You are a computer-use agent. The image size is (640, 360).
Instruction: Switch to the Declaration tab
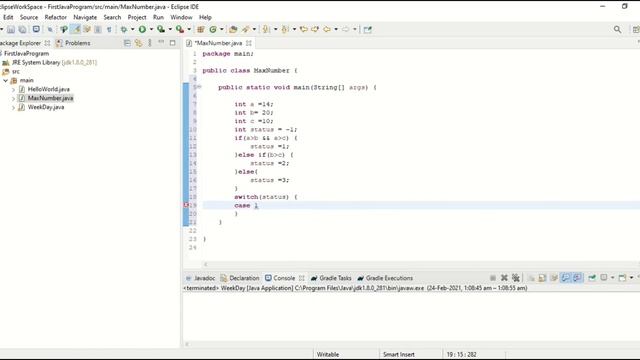click(x=240, y=278)
